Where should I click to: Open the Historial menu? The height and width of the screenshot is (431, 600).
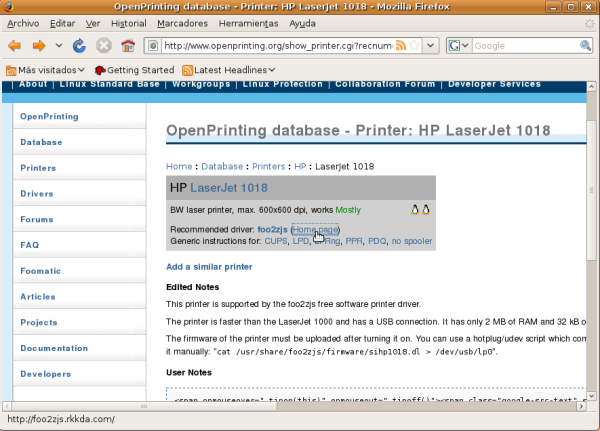coord(129,22)
